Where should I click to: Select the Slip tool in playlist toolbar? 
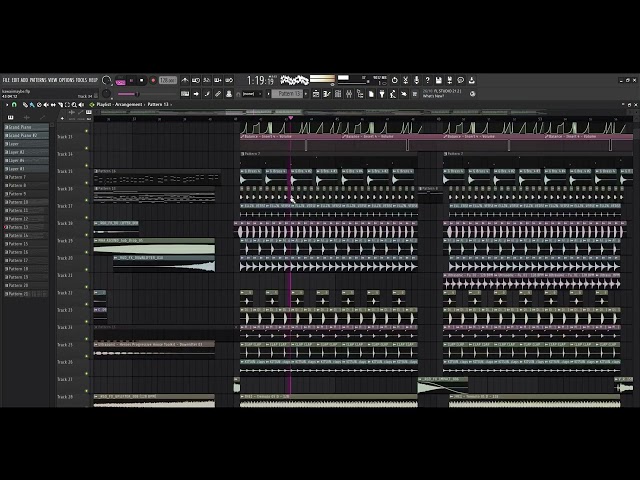pos(53,105)
